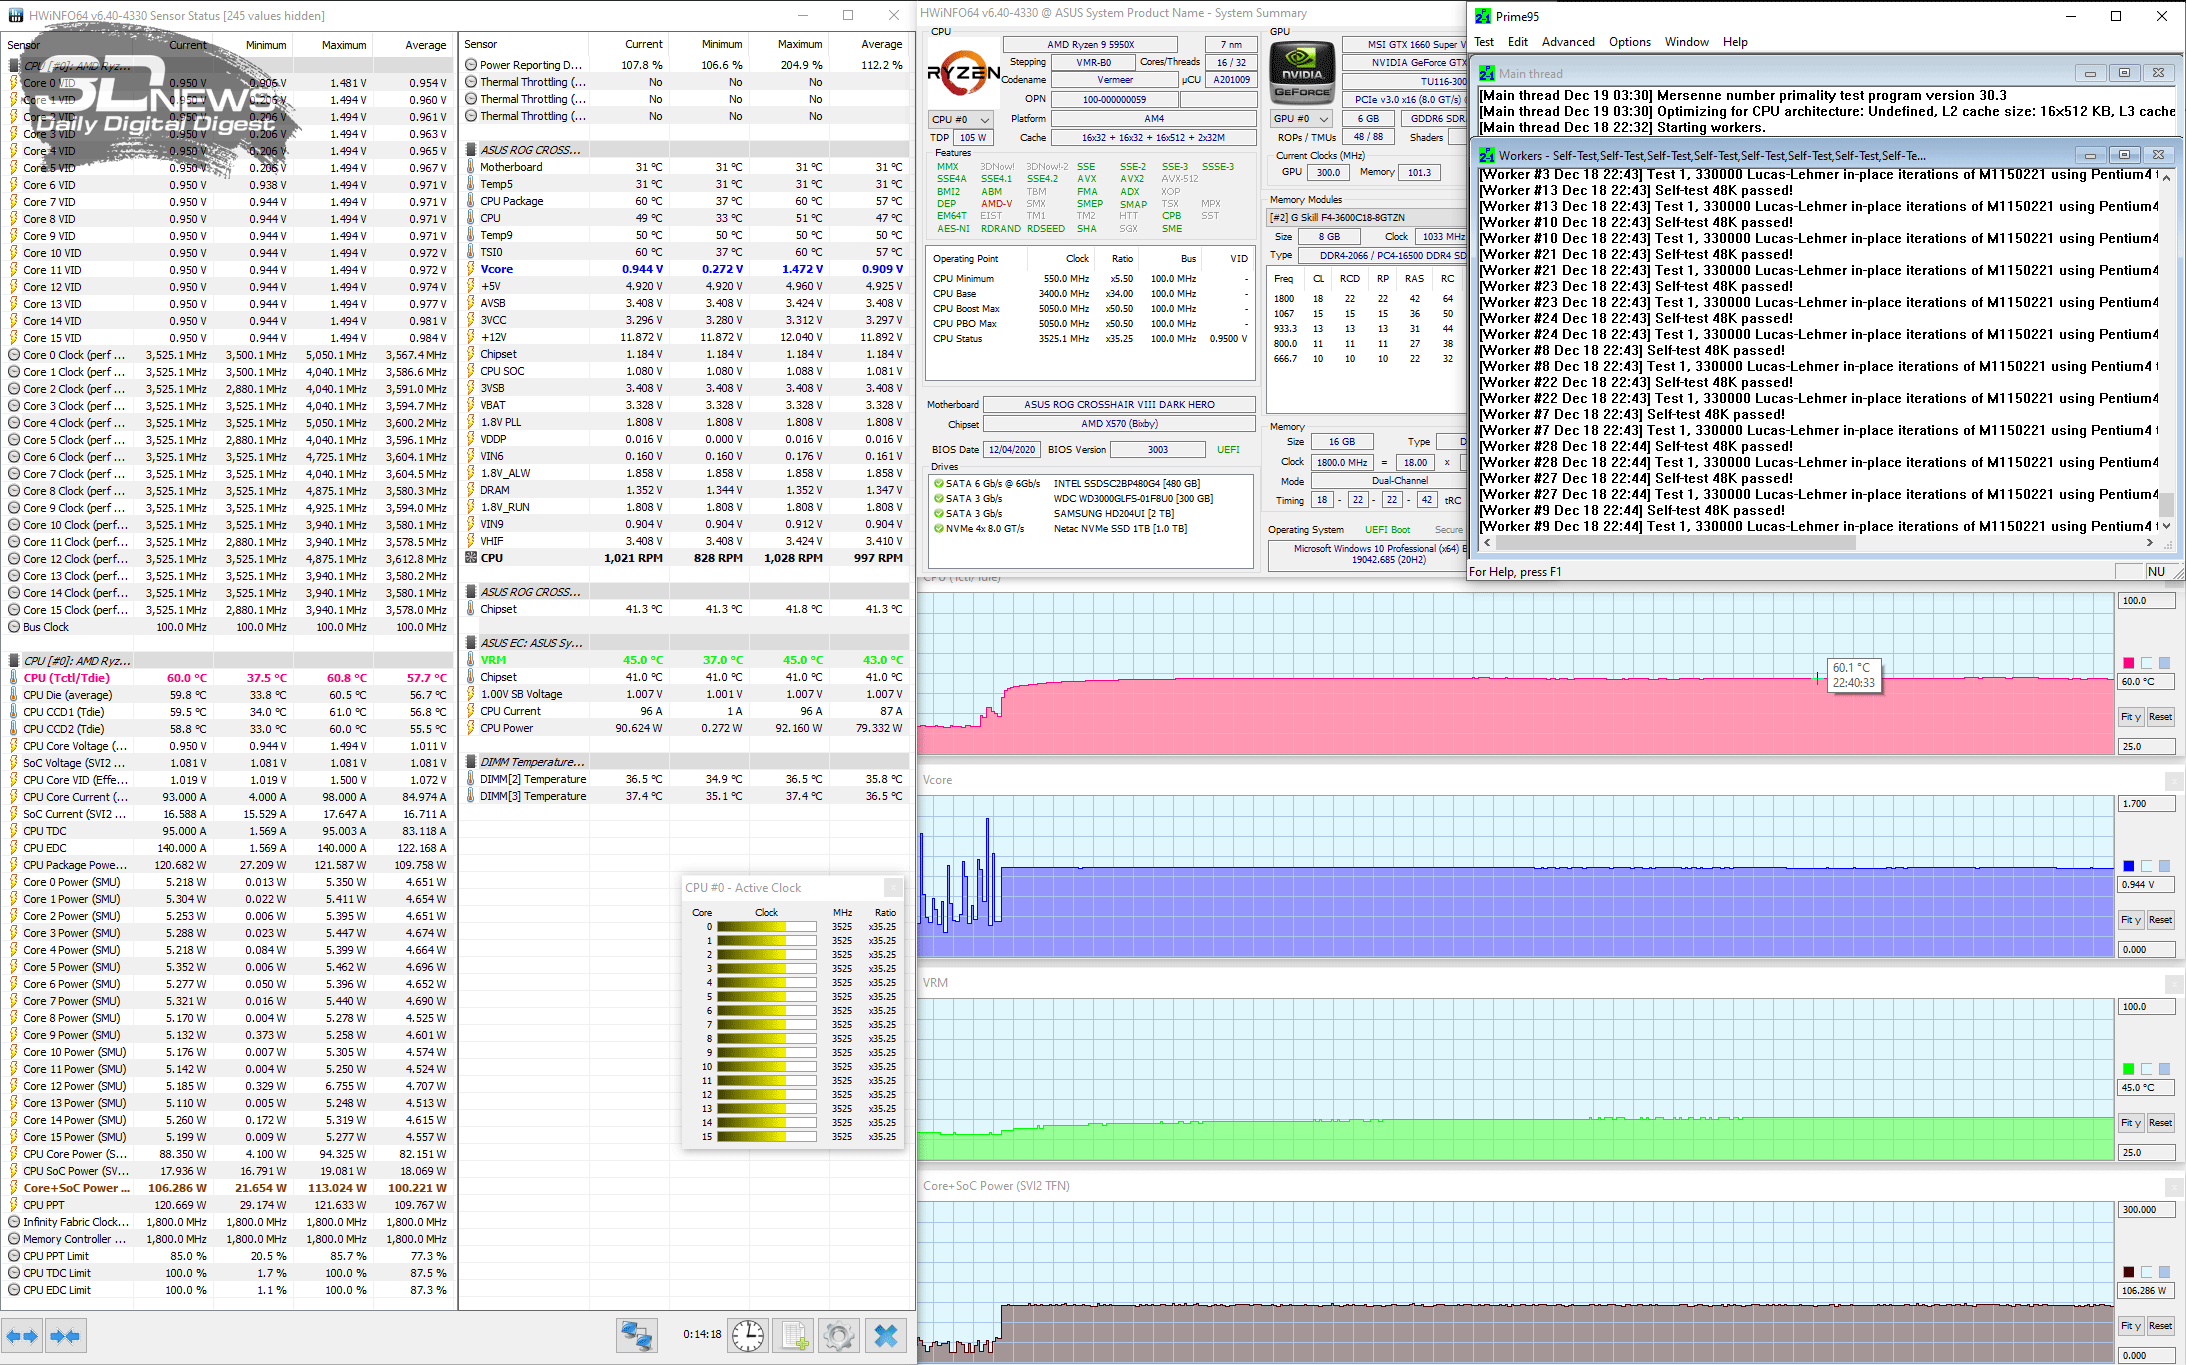Close the Vcore graph panel
The image size is (2186, 1365).
pyautogui.click(x=2174, y=780)
